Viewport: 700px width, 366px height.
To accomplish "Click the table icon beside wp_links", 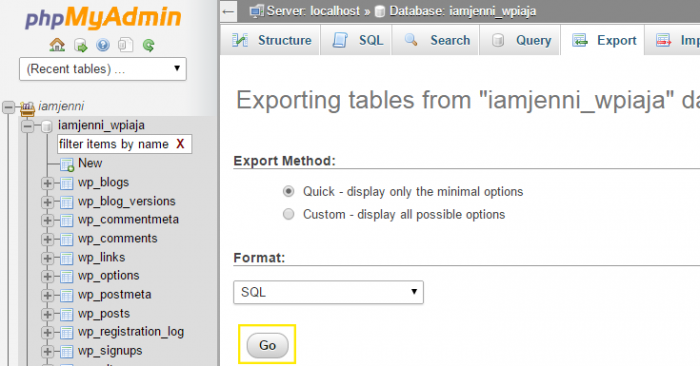I will pyautogui.click(x=67, y=258).
